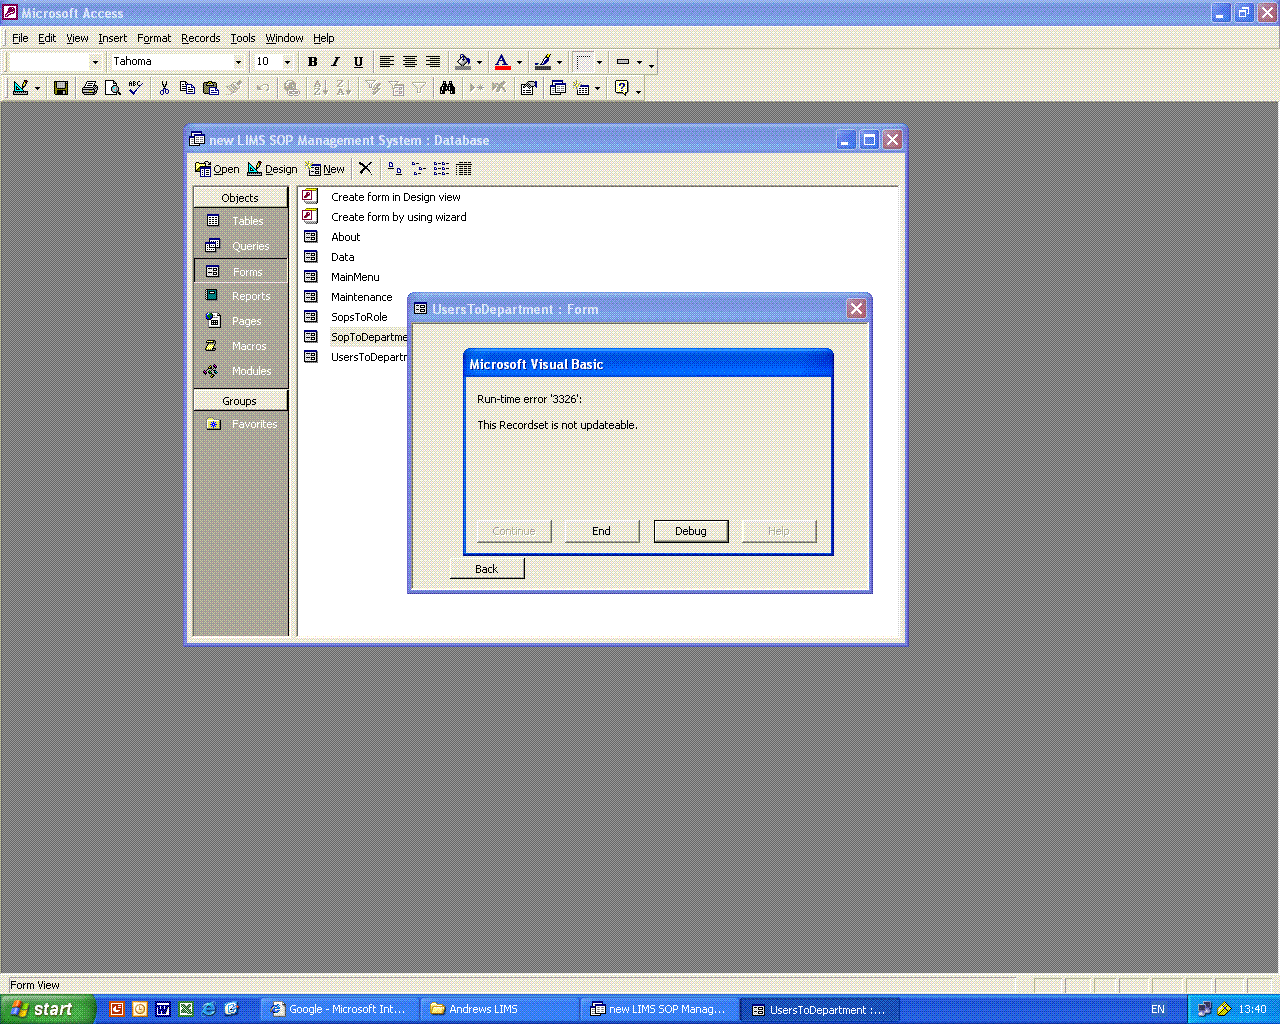Viewport: 1280px width, 1024px height.
Task: Open the Tools menu
Action: click(243, 38)
